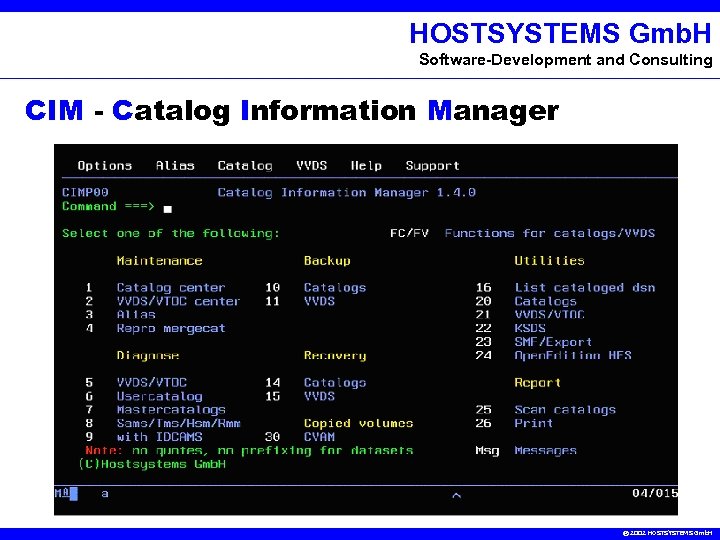Click the 04/015 cursor position indicator
The width and height of the screenshot is (720, 540).
point(655,493)
